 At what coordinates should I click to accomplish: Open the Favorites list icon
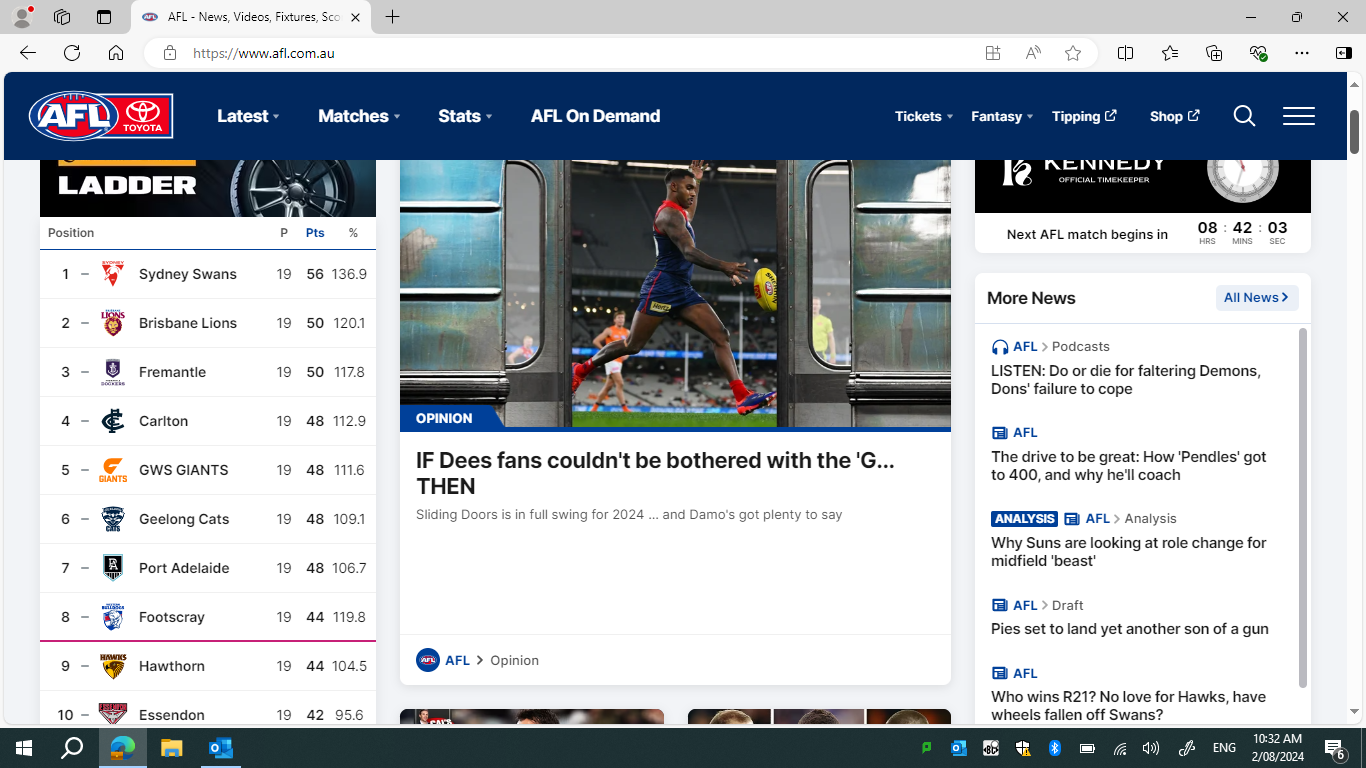[x=1170, y=53]
